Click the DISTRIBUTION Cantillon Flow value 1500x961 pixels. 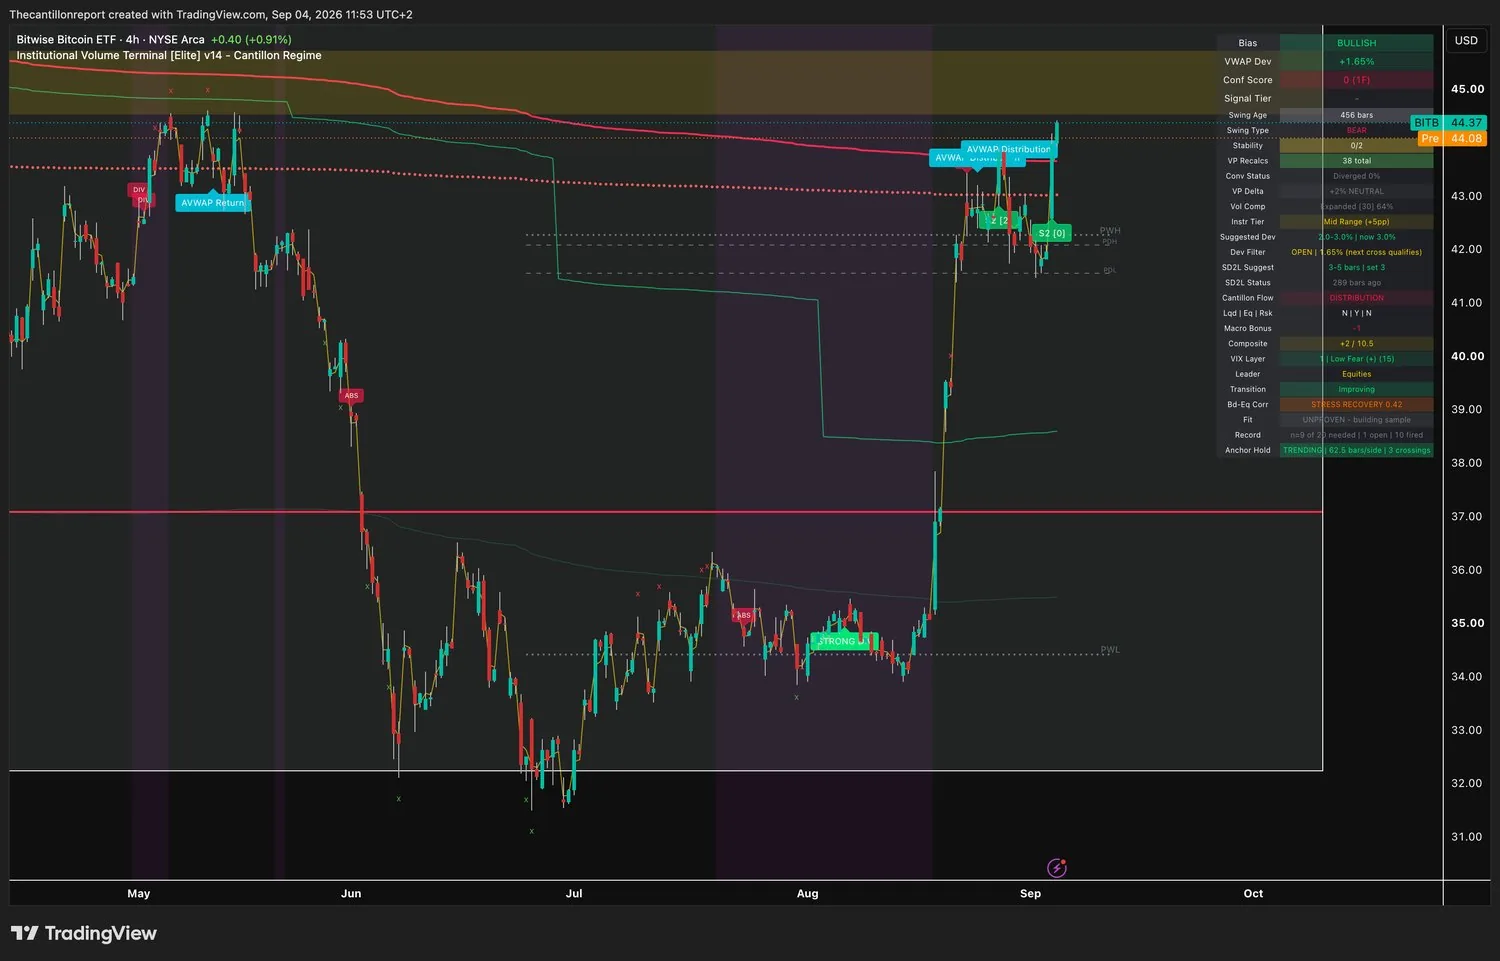tap(1356, 298)
